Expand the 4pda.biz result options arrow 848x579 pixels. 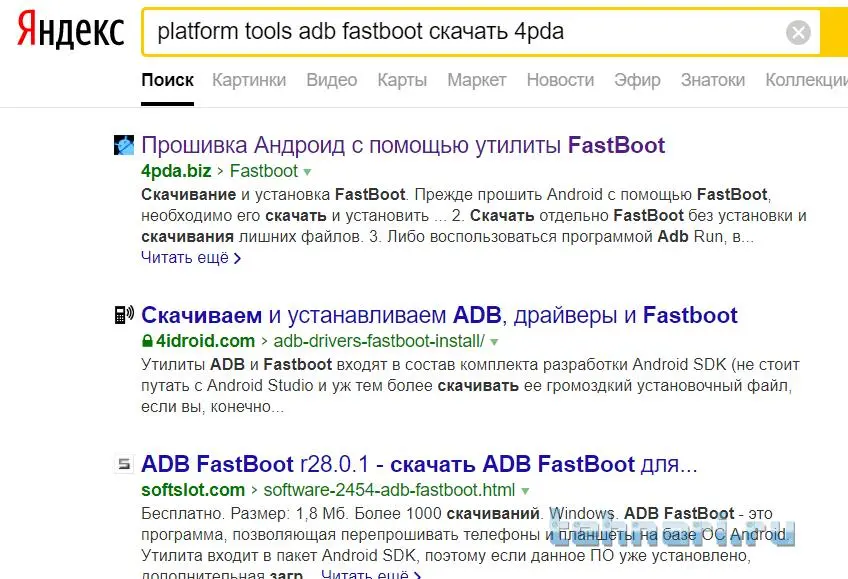click(308, 172)
